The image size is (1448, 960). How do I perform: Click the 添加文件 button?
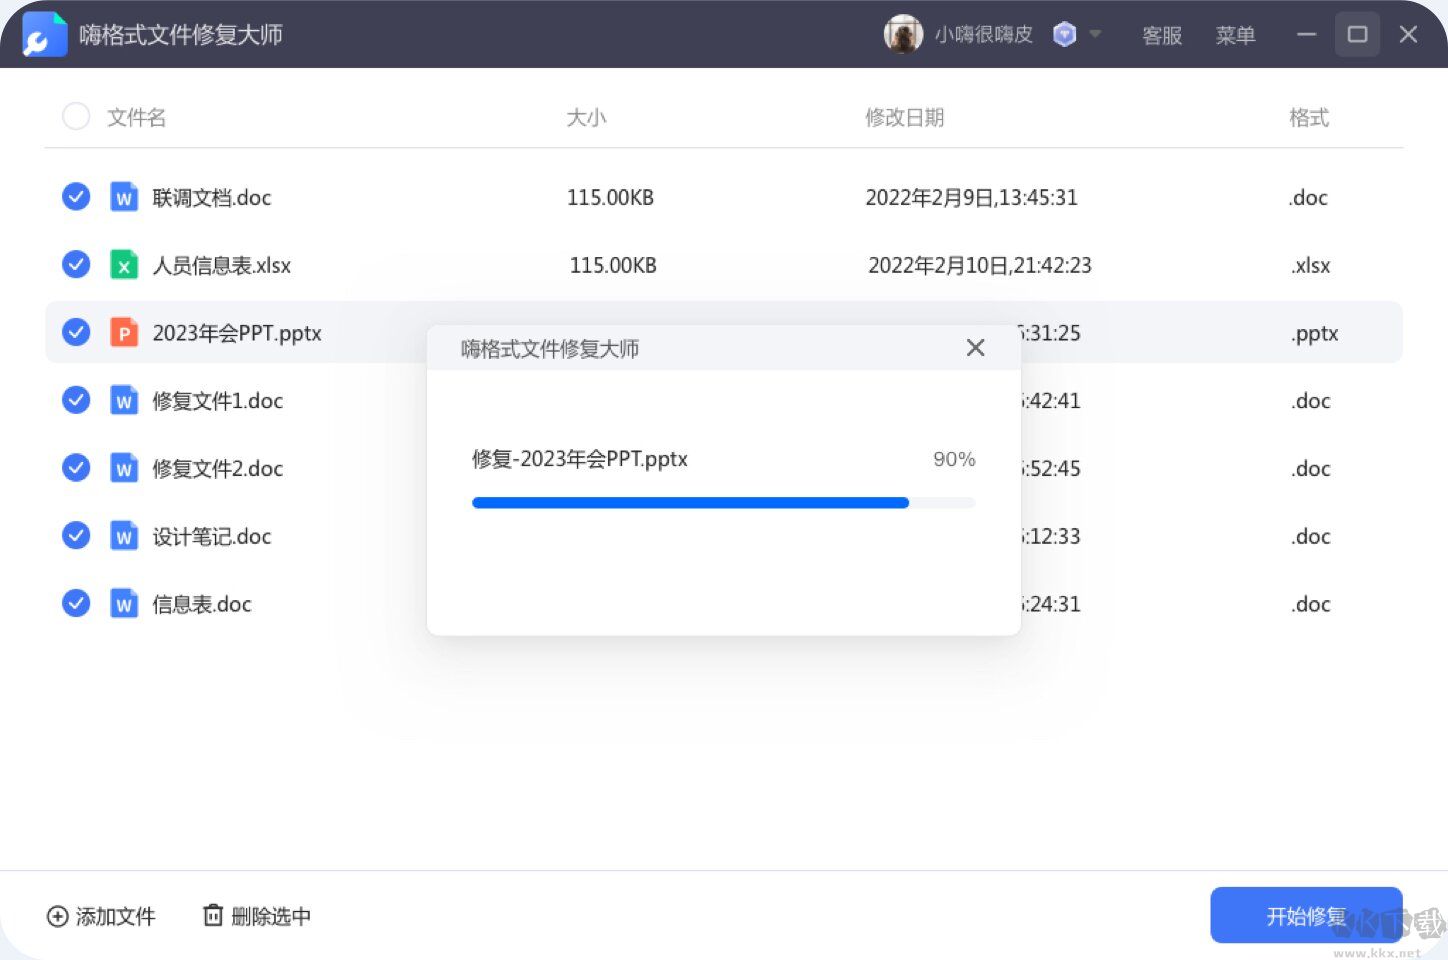pos(101,916)
